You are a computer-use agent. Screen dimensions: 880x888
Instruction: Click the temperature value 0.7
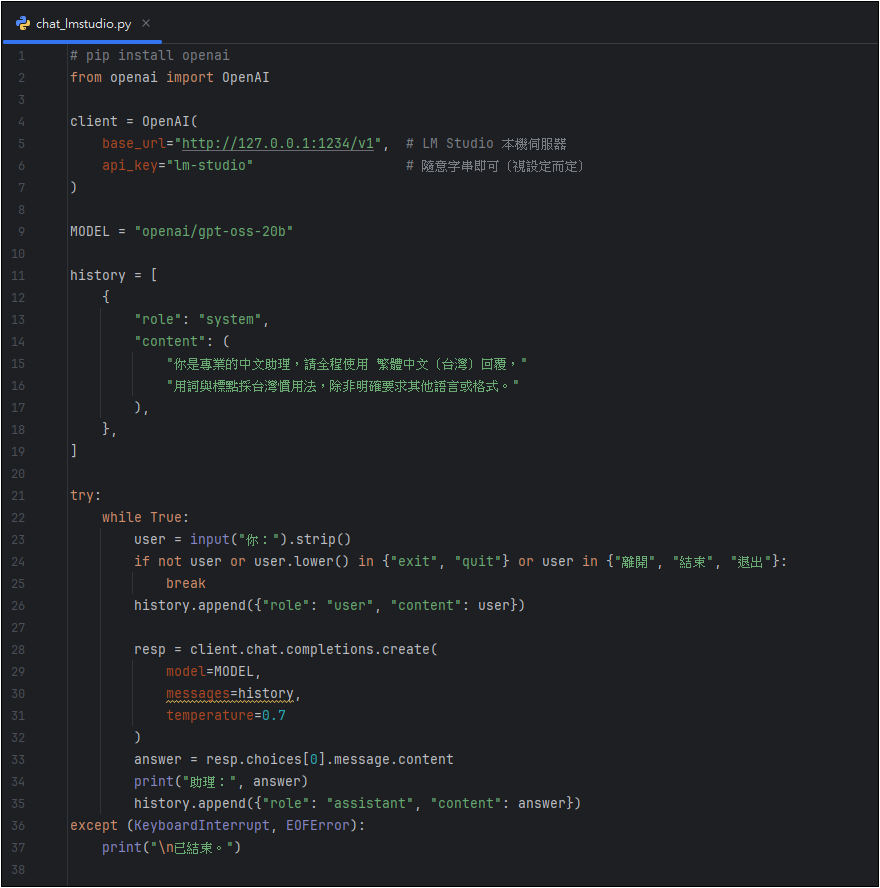[274, 715]
